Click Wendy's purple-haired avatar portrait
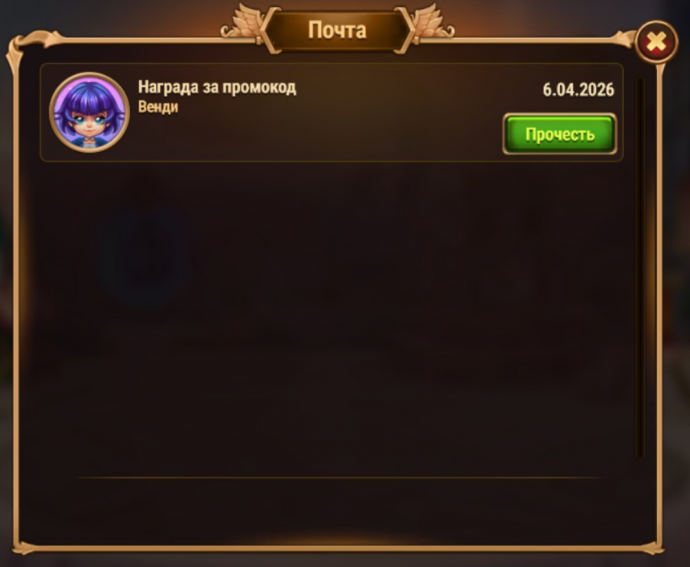This screenshot has height=567, width=690. pyautogui.click(x=89, y=113)
